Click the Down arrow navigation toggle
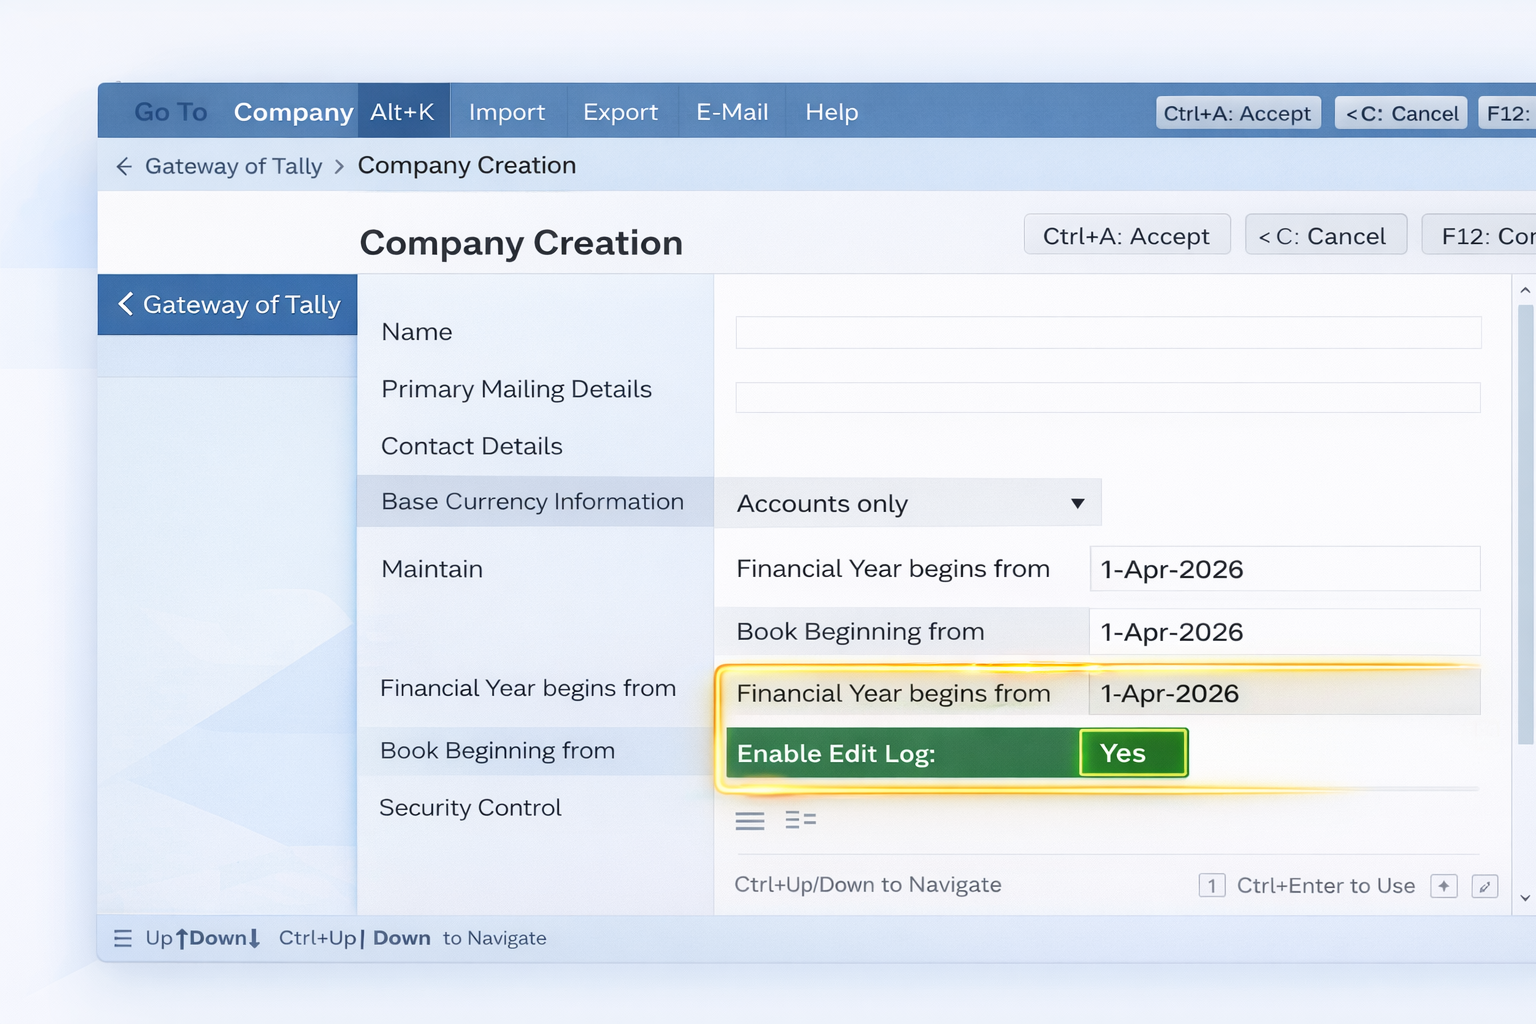Image resolution: width=1536 pixels, height=1024 pixels. pos(254,937)
